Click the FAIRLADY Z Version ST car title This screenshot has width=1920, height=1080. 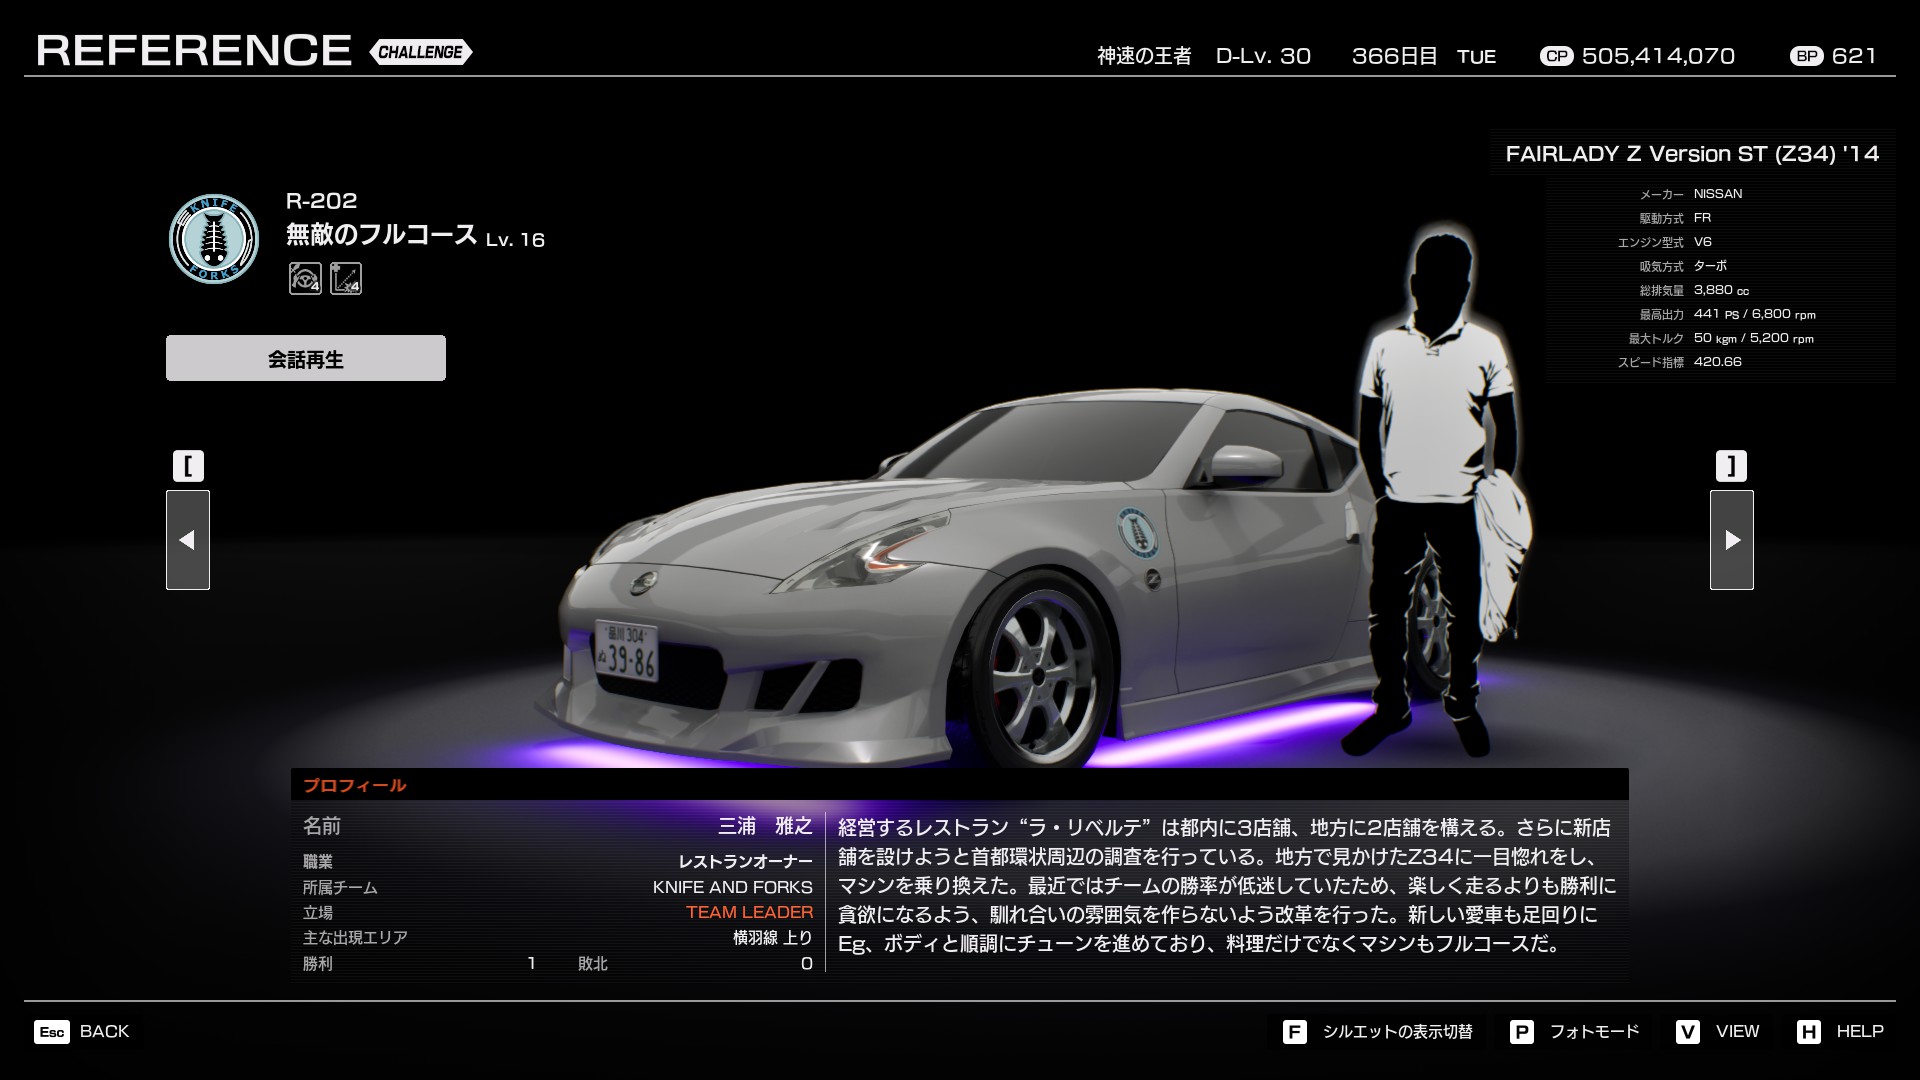pyautogui.click(x=1692, y=154)
